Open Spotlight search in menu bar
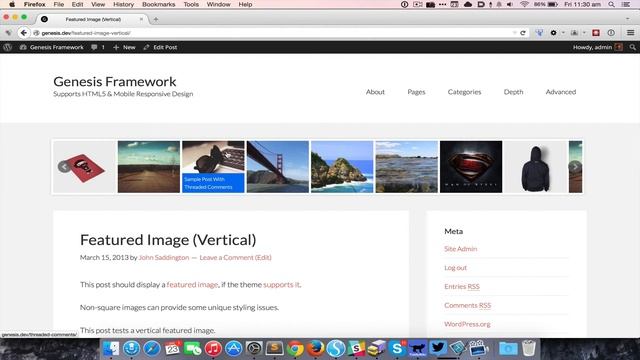Screen dimensions: 640x360 click(x=611, y=4)
